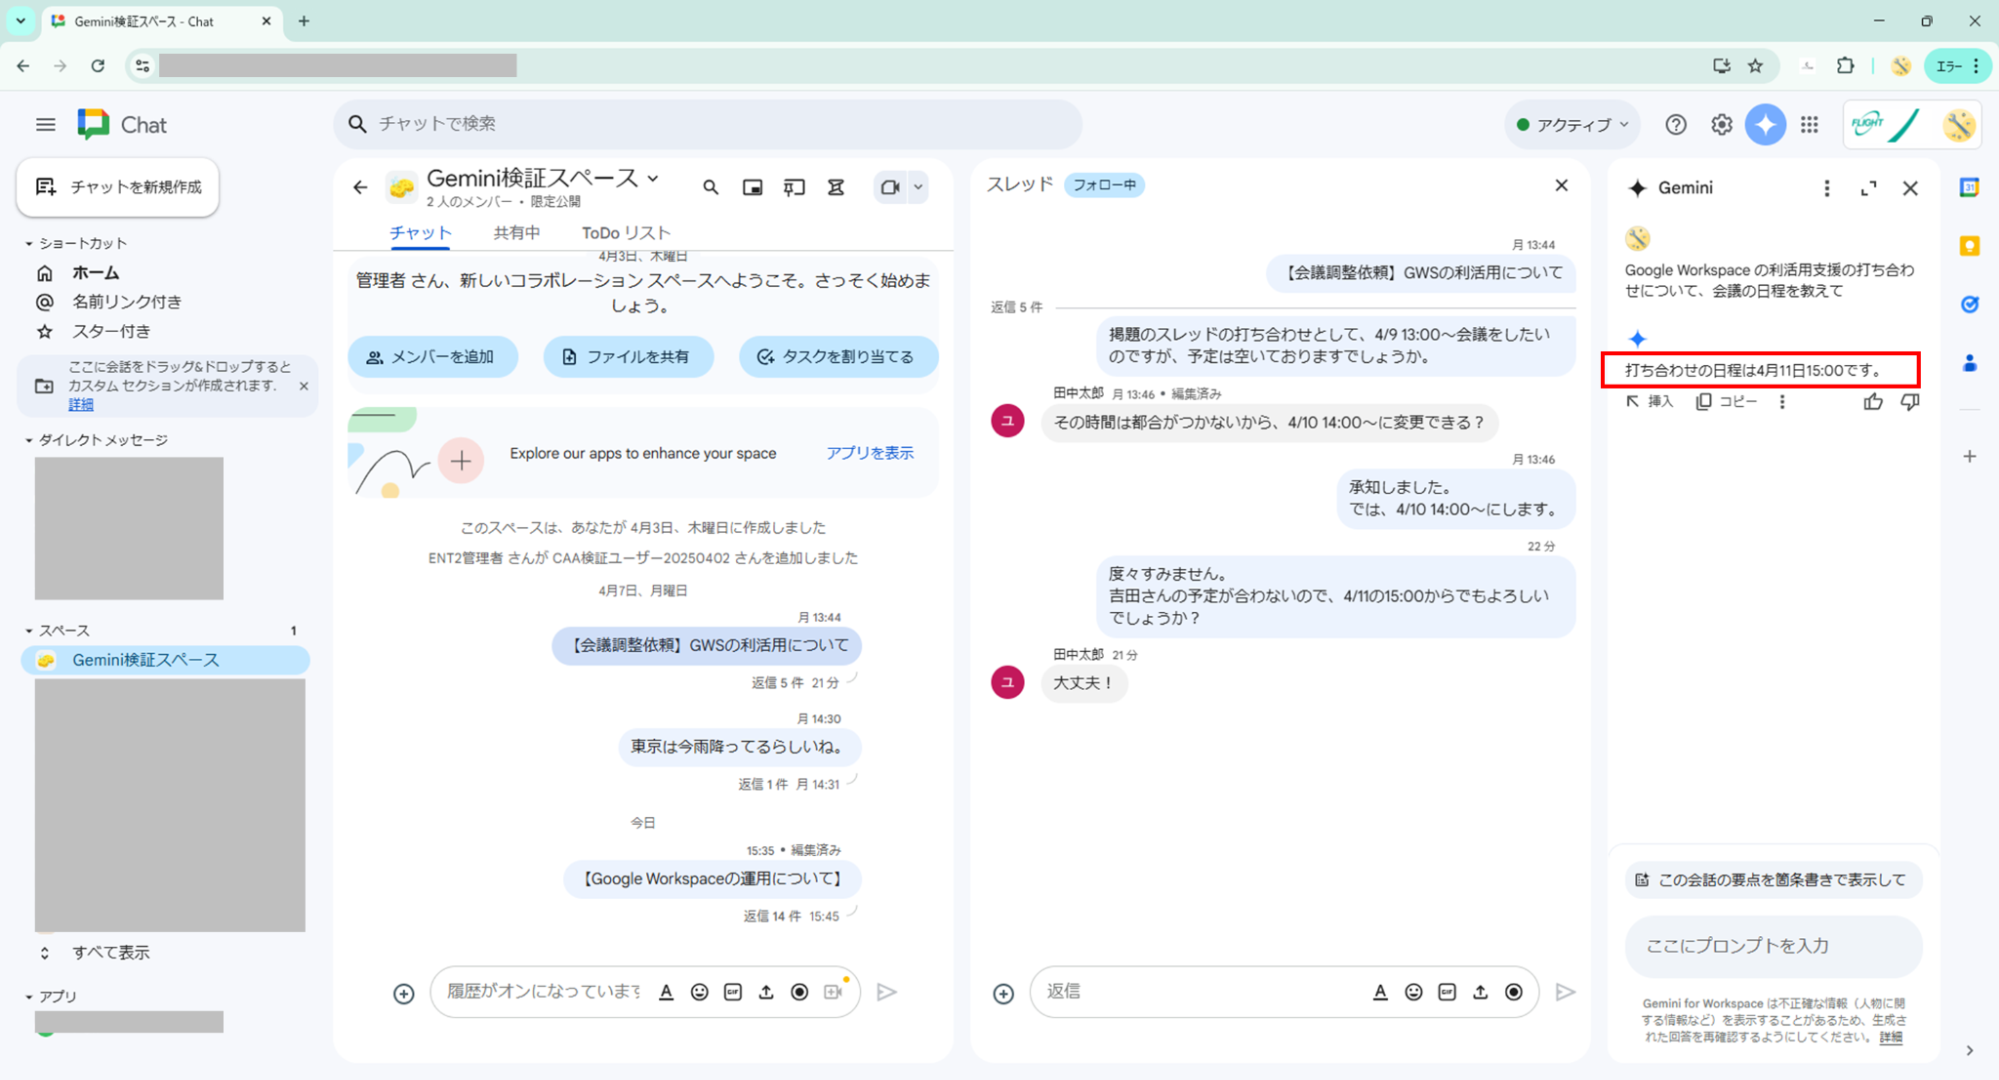
Task: Open スター付き starred shortcut
Action: click(111, 331)
